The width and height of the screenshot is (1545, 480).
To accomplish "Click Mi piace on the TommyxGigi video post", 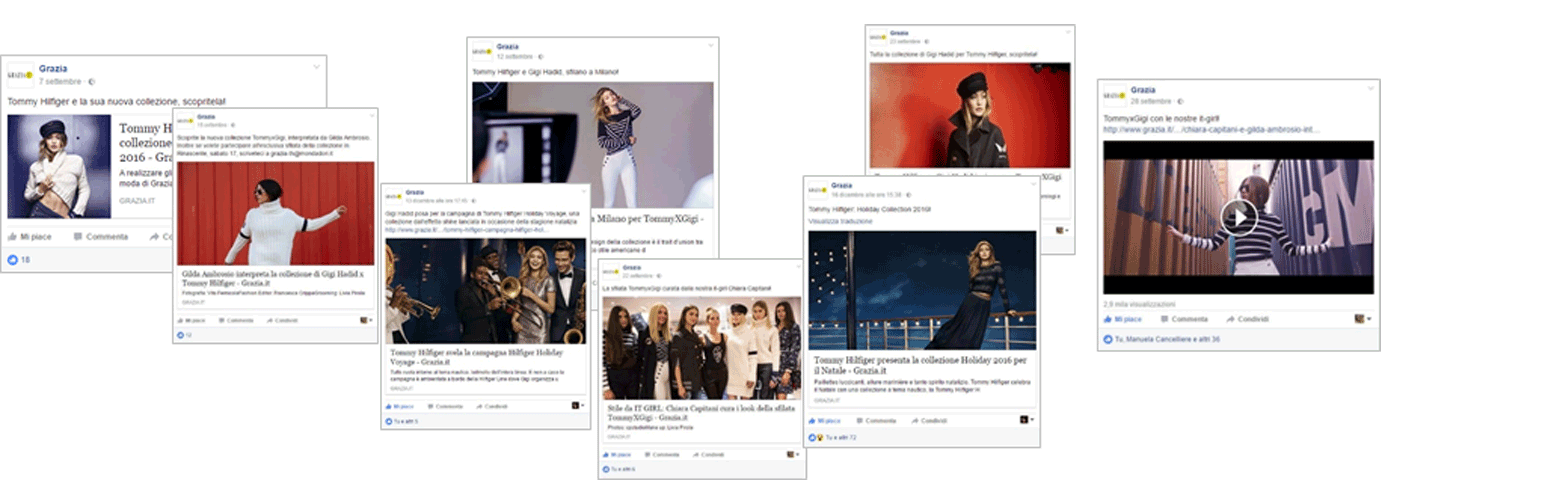I will tap(1123, 319).
